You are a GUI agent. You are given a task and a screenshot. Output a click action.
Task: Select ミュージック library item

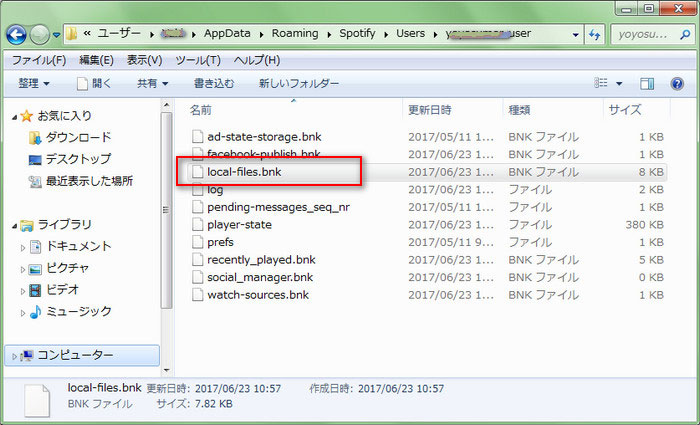(79, 311)
